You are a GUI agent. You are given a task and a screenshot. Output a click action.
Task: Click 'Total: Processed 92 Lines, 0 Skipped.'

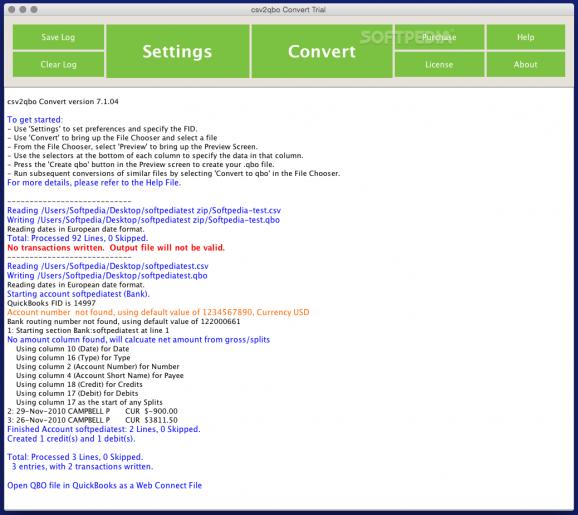[77, 239]
